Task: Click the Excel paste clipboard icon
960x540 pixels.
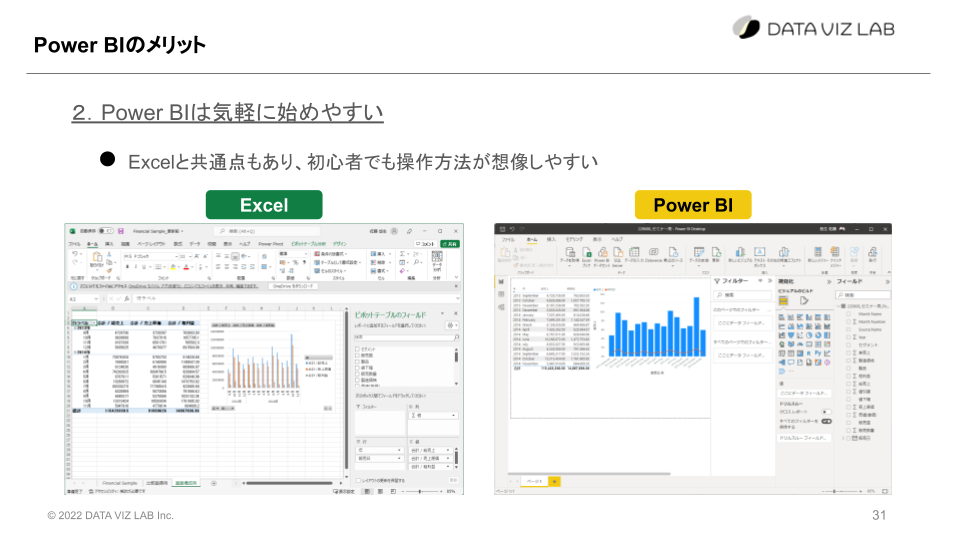Action: (x=97, y=258)
